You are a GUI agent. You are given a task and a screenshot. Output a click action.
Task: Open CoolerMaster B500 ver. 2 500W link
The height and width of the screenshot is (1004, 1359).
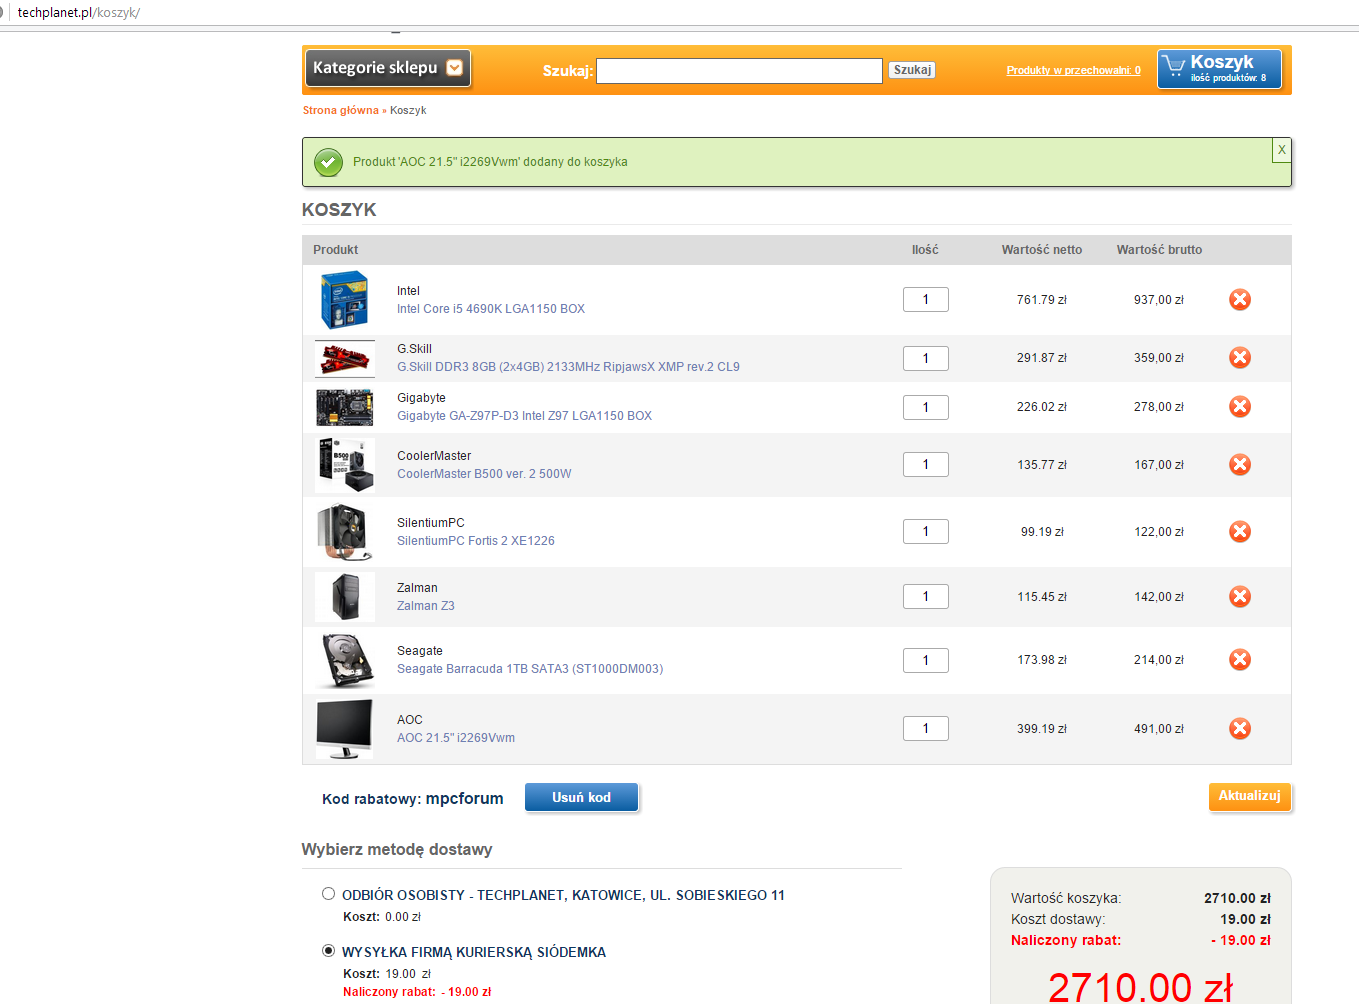pos(484,474)
